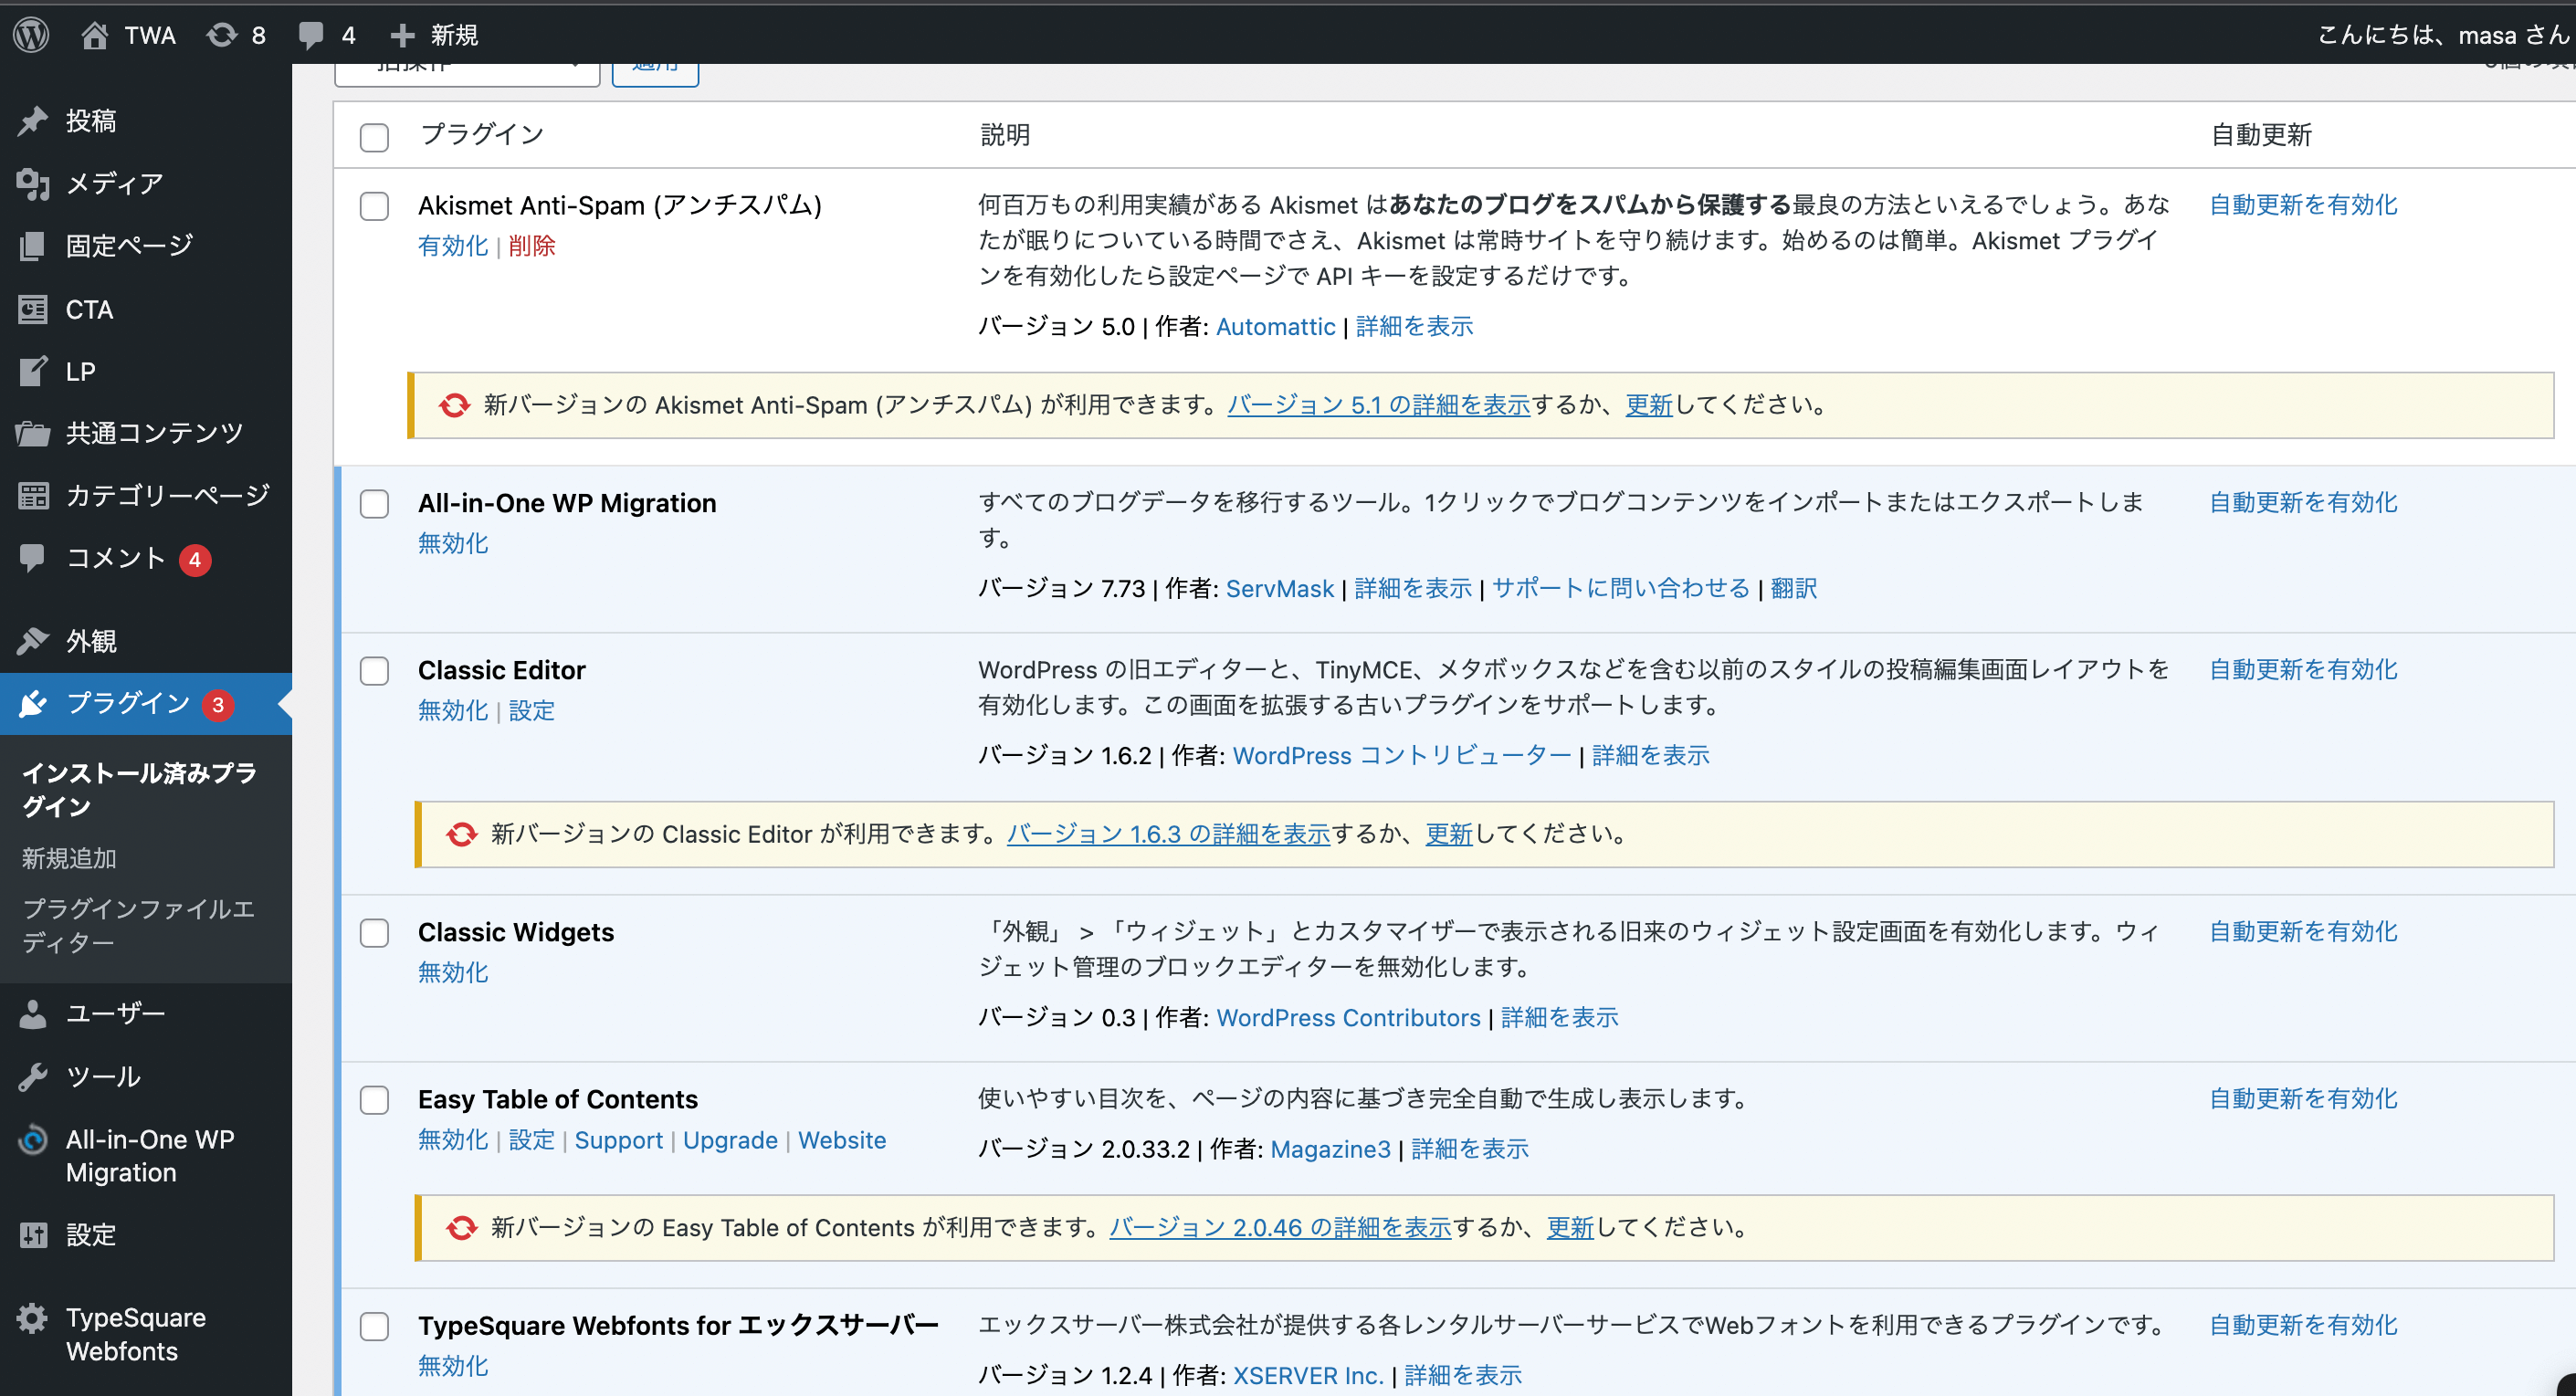Viewport: 2576px width, 1396px height.
Task: Enable auto-update for Akismet Anti-Spam
Action: tap(2303, 205)
